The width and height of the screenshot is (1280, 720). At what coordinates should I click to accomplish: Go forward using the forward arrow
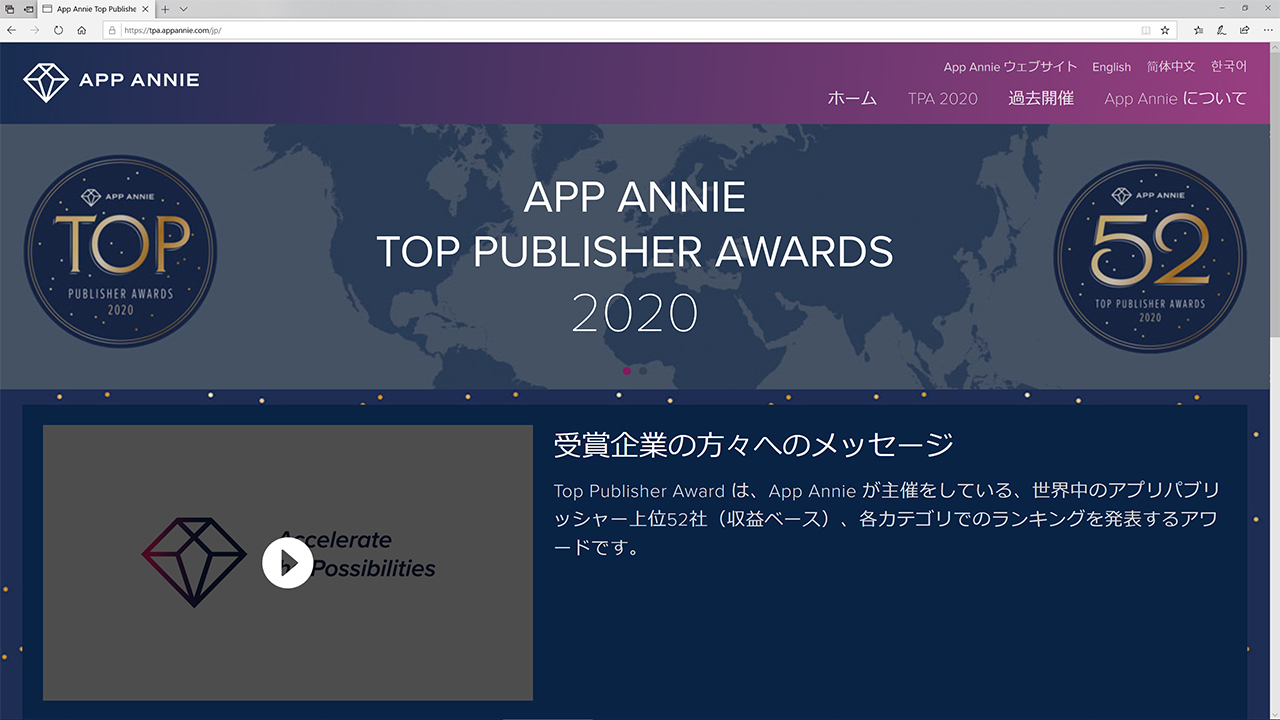(34, 30)
